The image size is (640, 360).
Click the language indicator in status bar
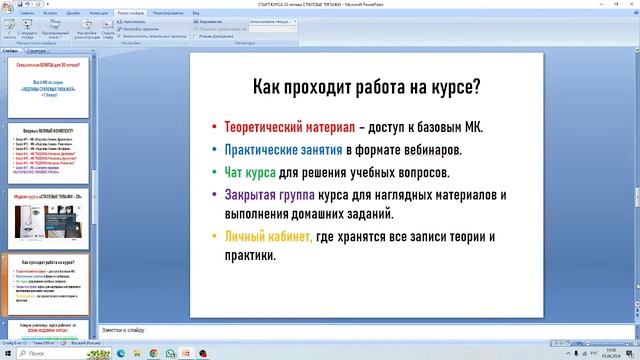click(85, 343)
